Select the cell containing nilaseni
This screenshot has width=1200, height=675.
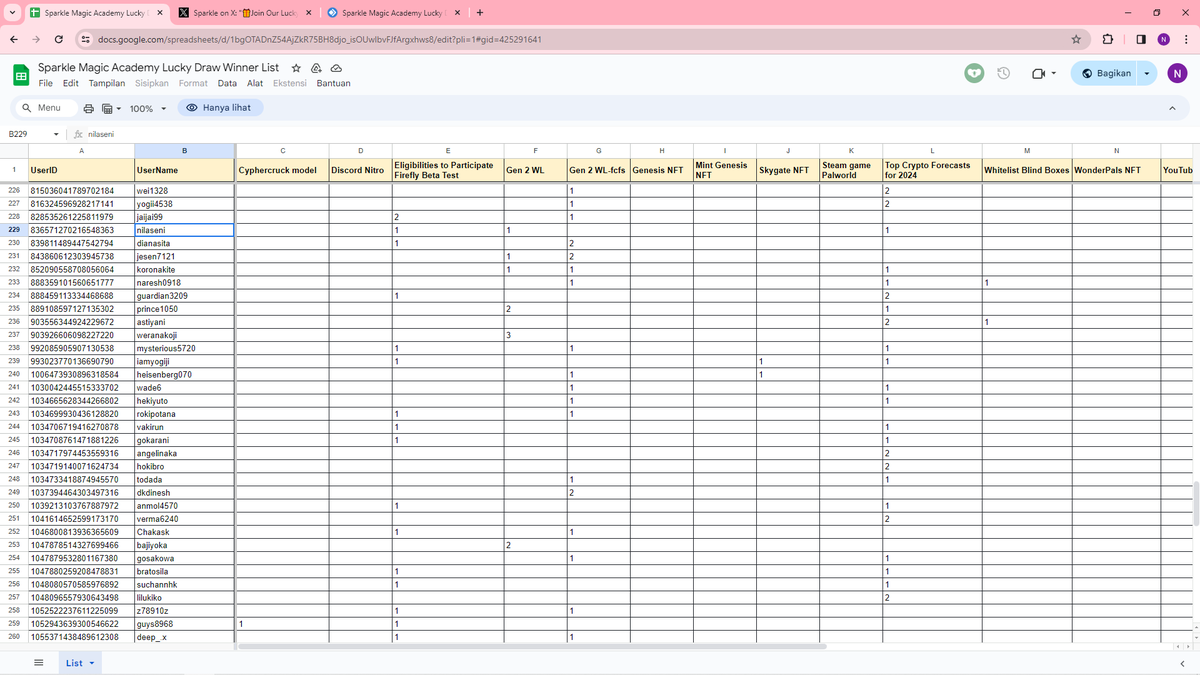pyautogui.click(x=184, y=230)
